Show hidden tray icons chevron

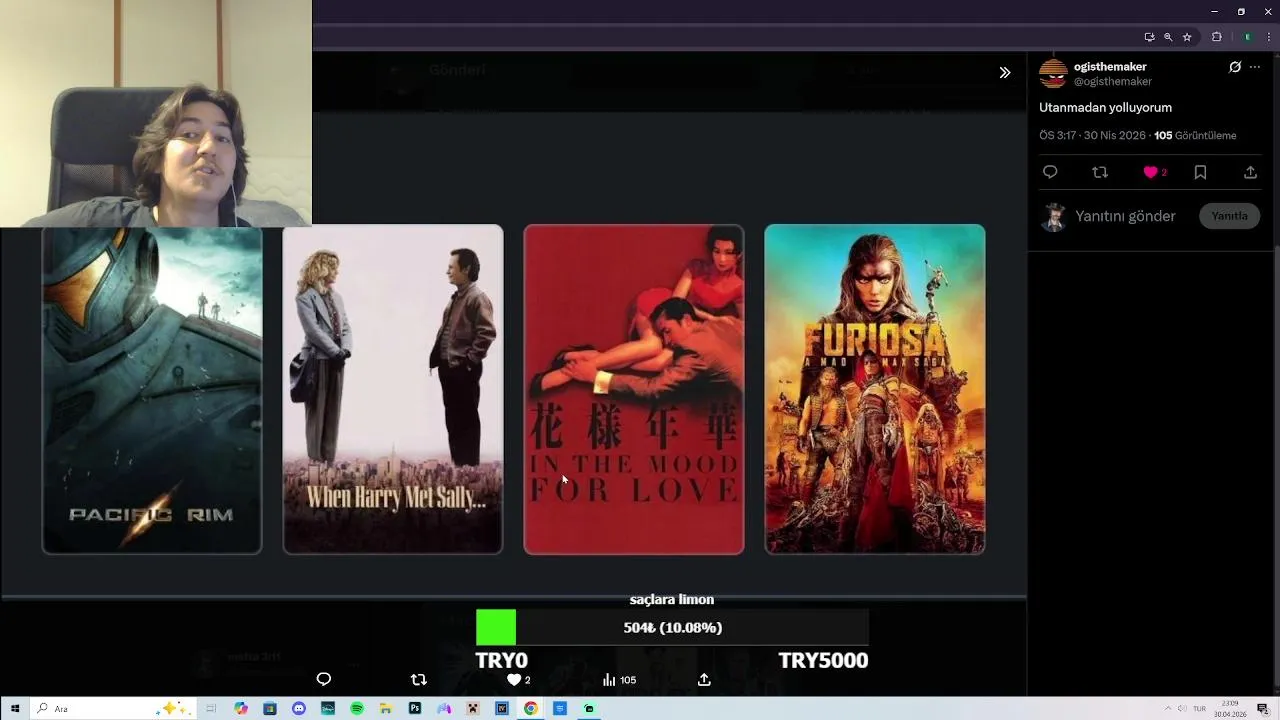(x=1167, y=708)
